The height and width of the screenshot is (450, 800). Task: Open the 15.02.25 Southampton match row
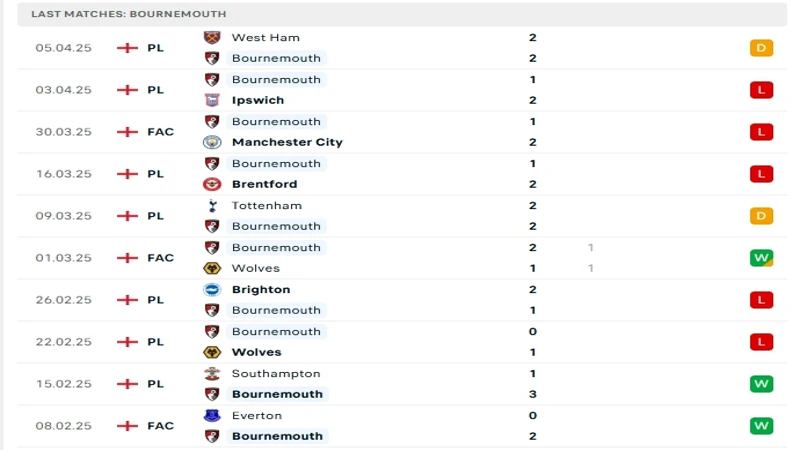(402, 384)
